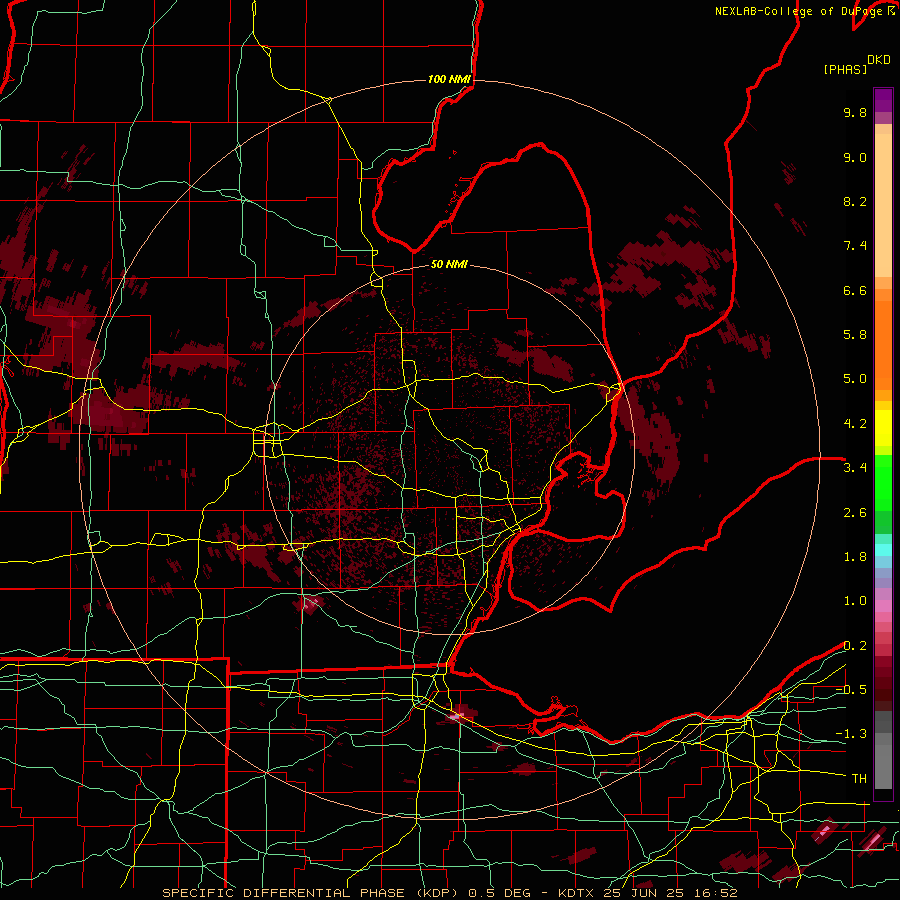Pick the yellow segment of the color bar
Viewport: 900px width, 900px height.
[883, 428]
